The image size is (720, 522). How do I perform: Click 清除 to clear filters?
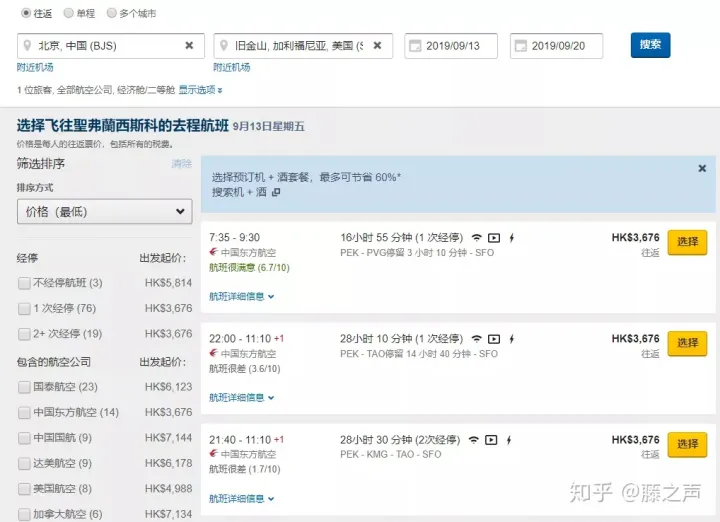[x=182, y=163]
